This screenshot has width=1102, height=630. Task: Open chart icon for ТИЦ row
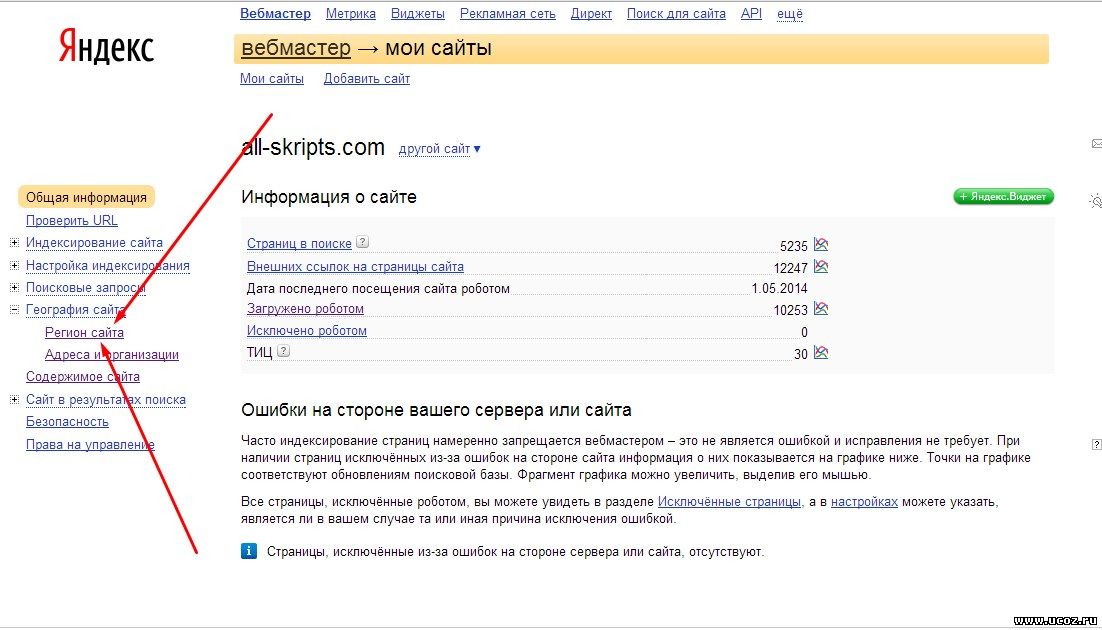[821, 352]
